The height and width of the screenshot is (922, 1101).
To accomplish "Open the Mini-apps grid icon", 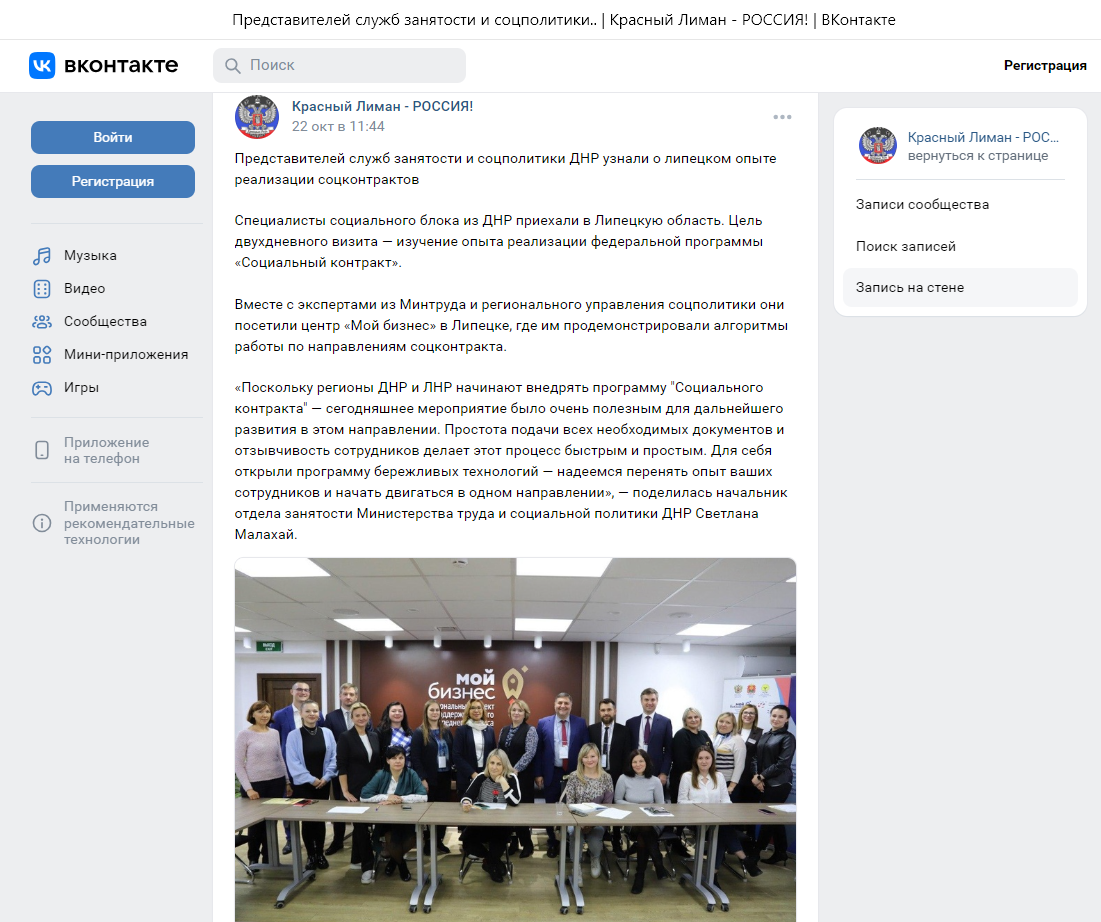I will coord(42,355).
